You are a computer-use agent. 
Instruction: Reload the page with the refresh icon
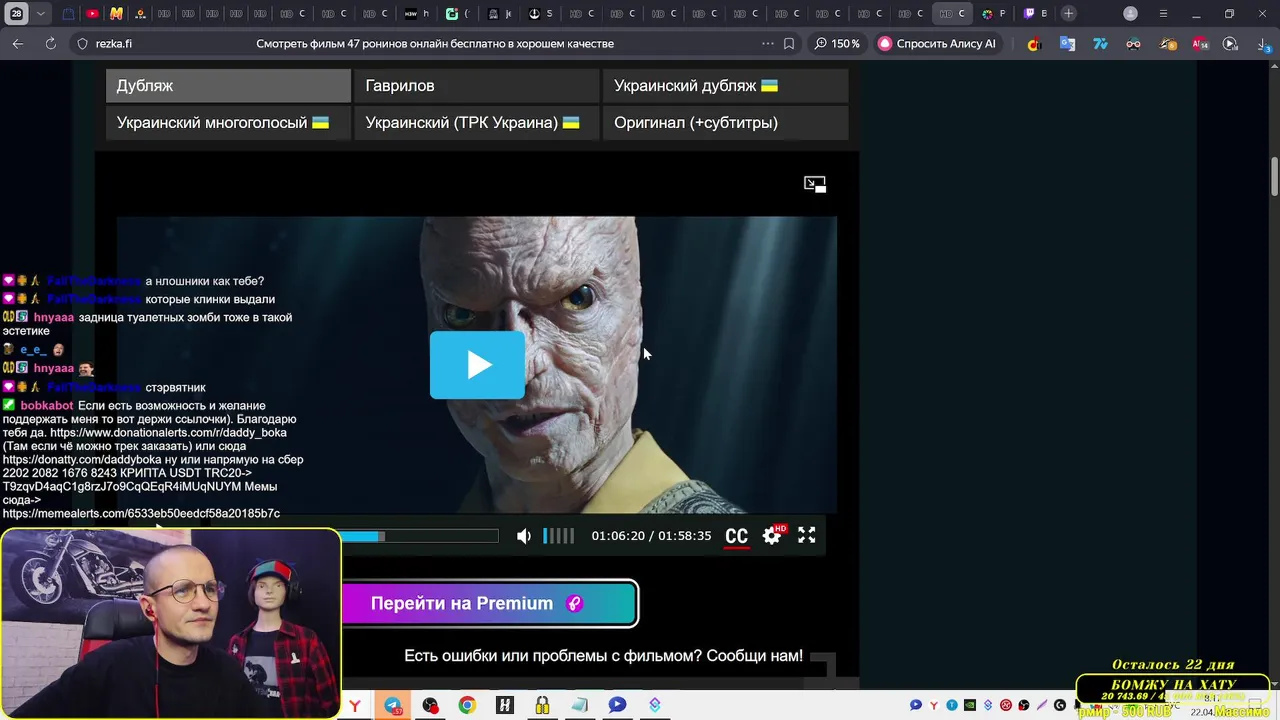(50, 44)
